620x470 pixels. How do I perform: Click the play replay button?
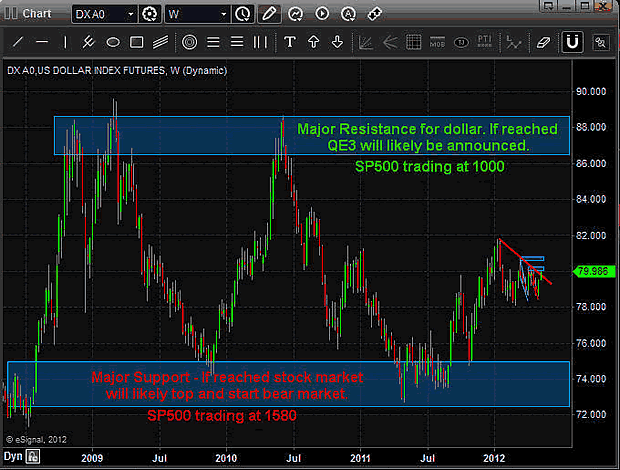coord(322,14)
